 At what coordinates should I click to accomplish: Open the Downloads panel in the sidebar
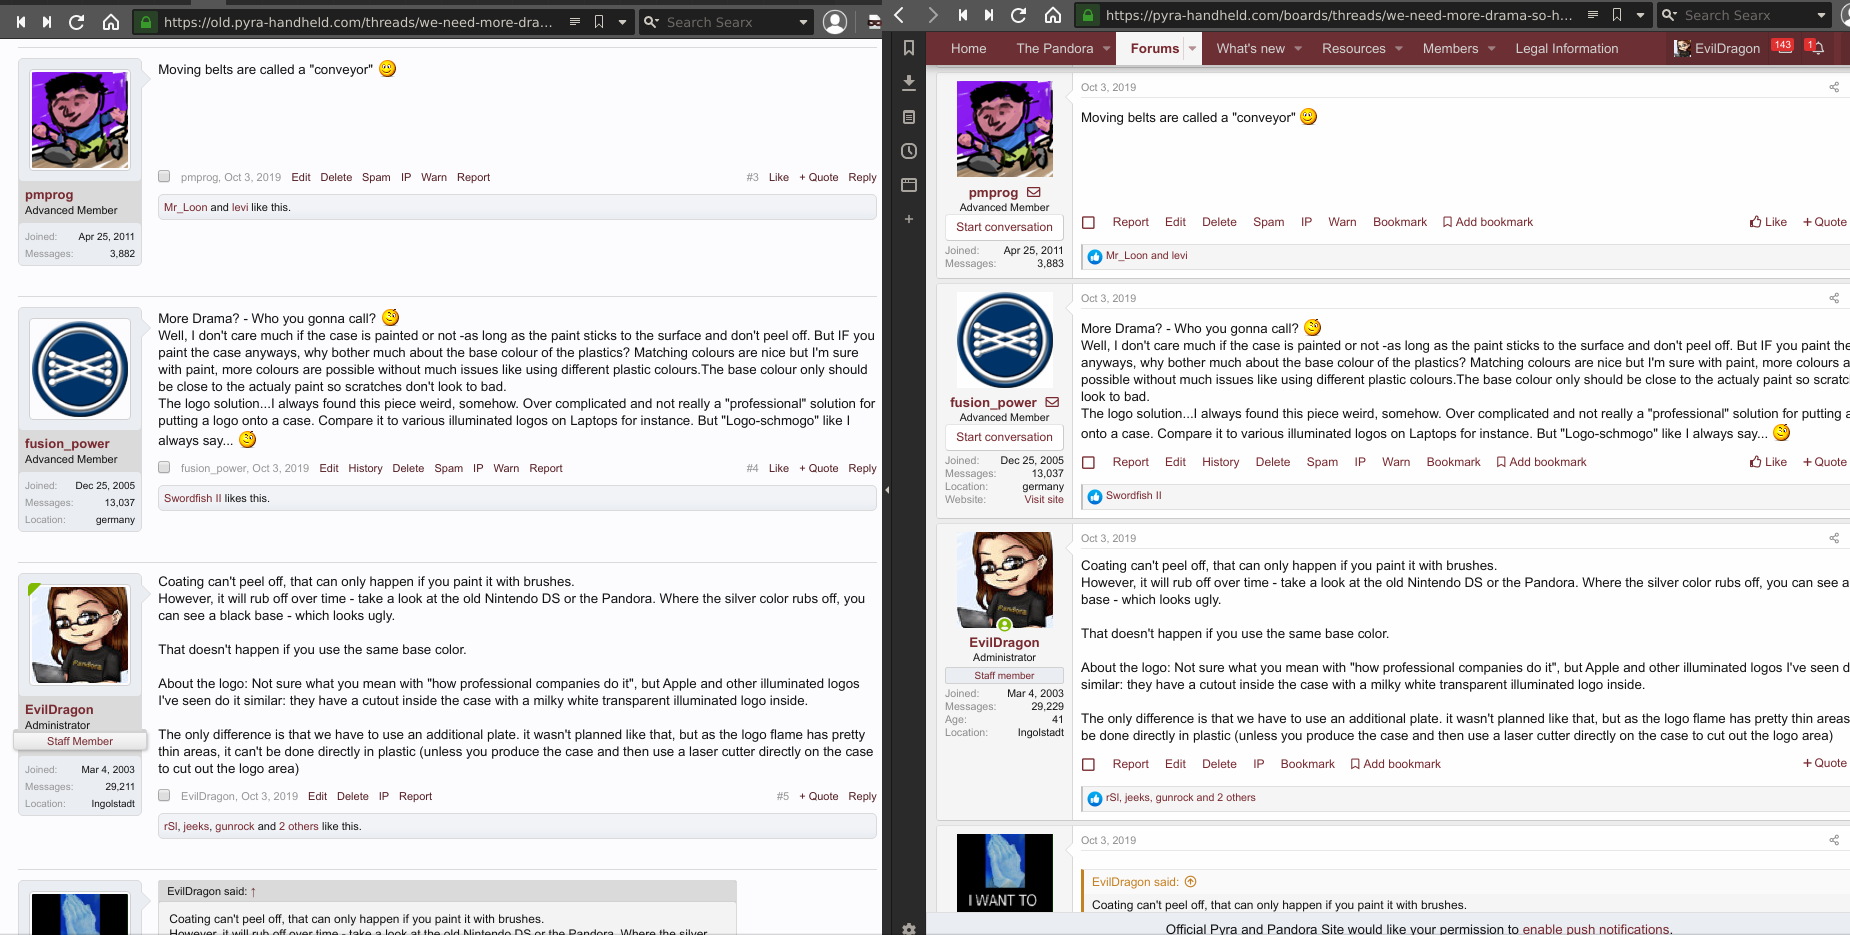point(908,83)
